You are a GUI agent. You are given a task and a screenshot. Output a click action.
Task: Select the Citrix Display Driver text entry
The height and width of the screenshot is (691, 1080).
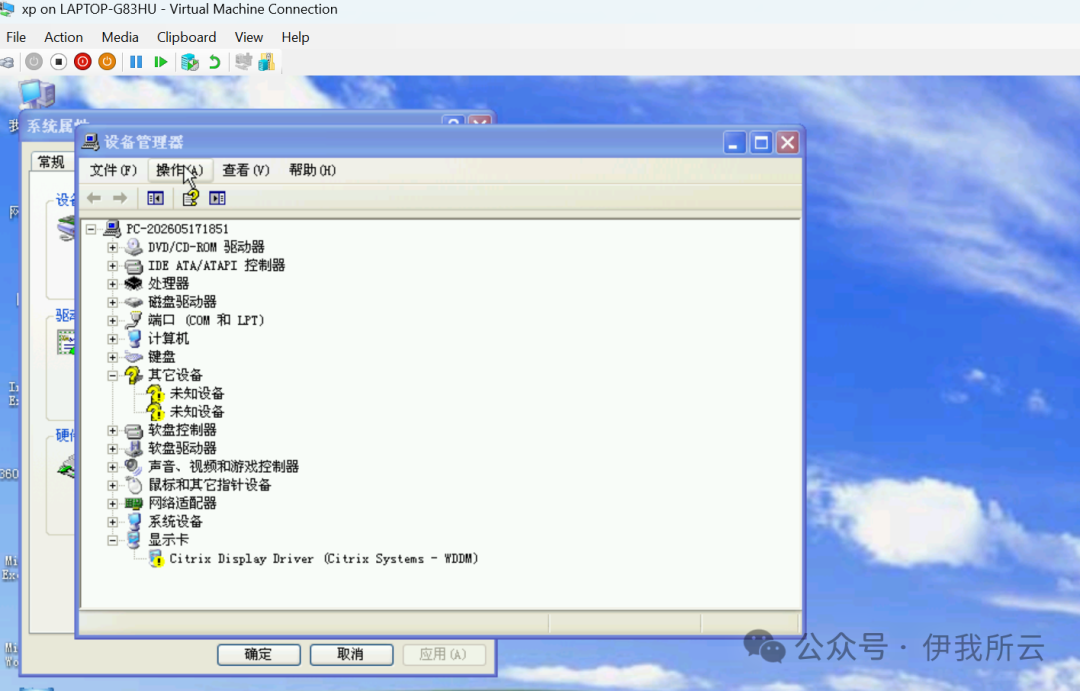[x=324, y=559]
